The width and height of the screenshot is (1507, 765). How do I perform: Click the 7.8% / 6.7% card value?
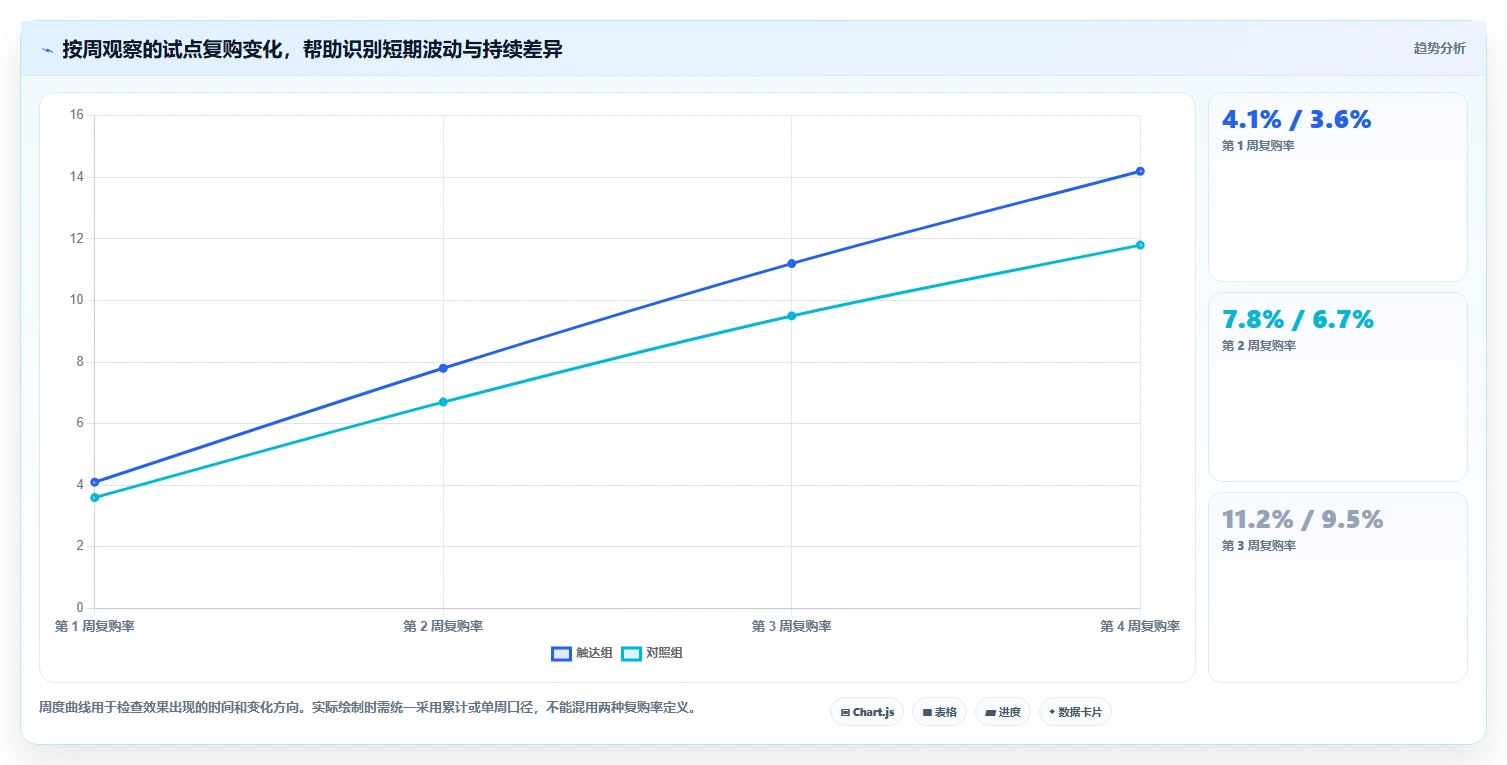click(x=1298, y=319)
